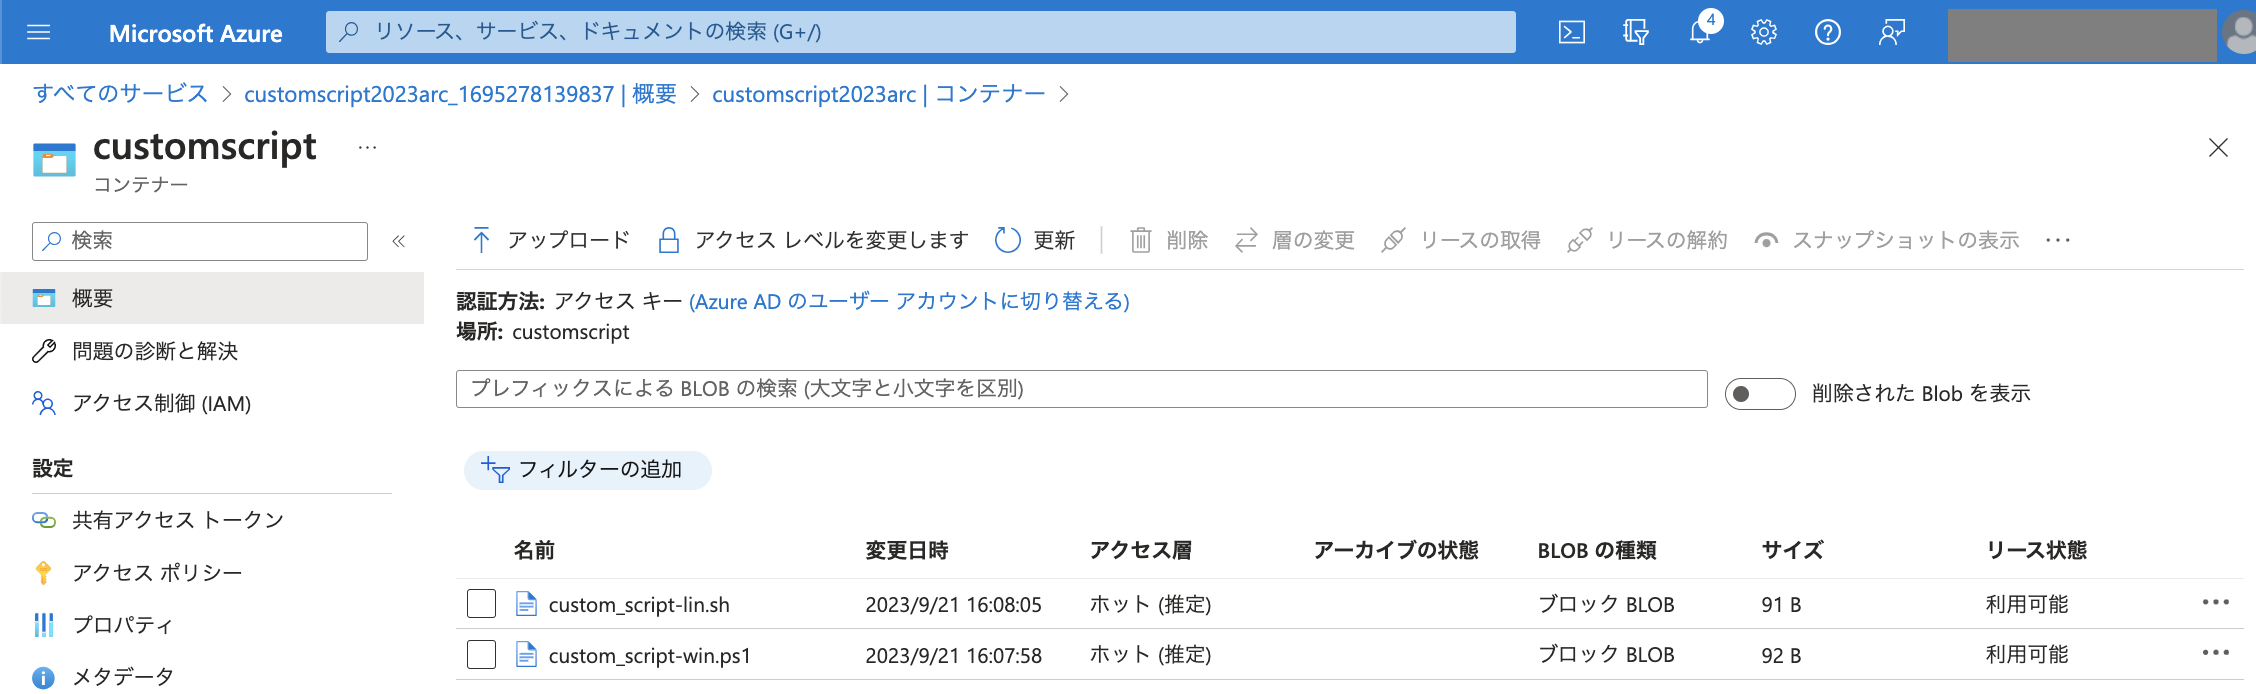Check the custom_script-win.ps1 checkbox
This screenshot has width=2256, height=694.
tap(482, 655)
